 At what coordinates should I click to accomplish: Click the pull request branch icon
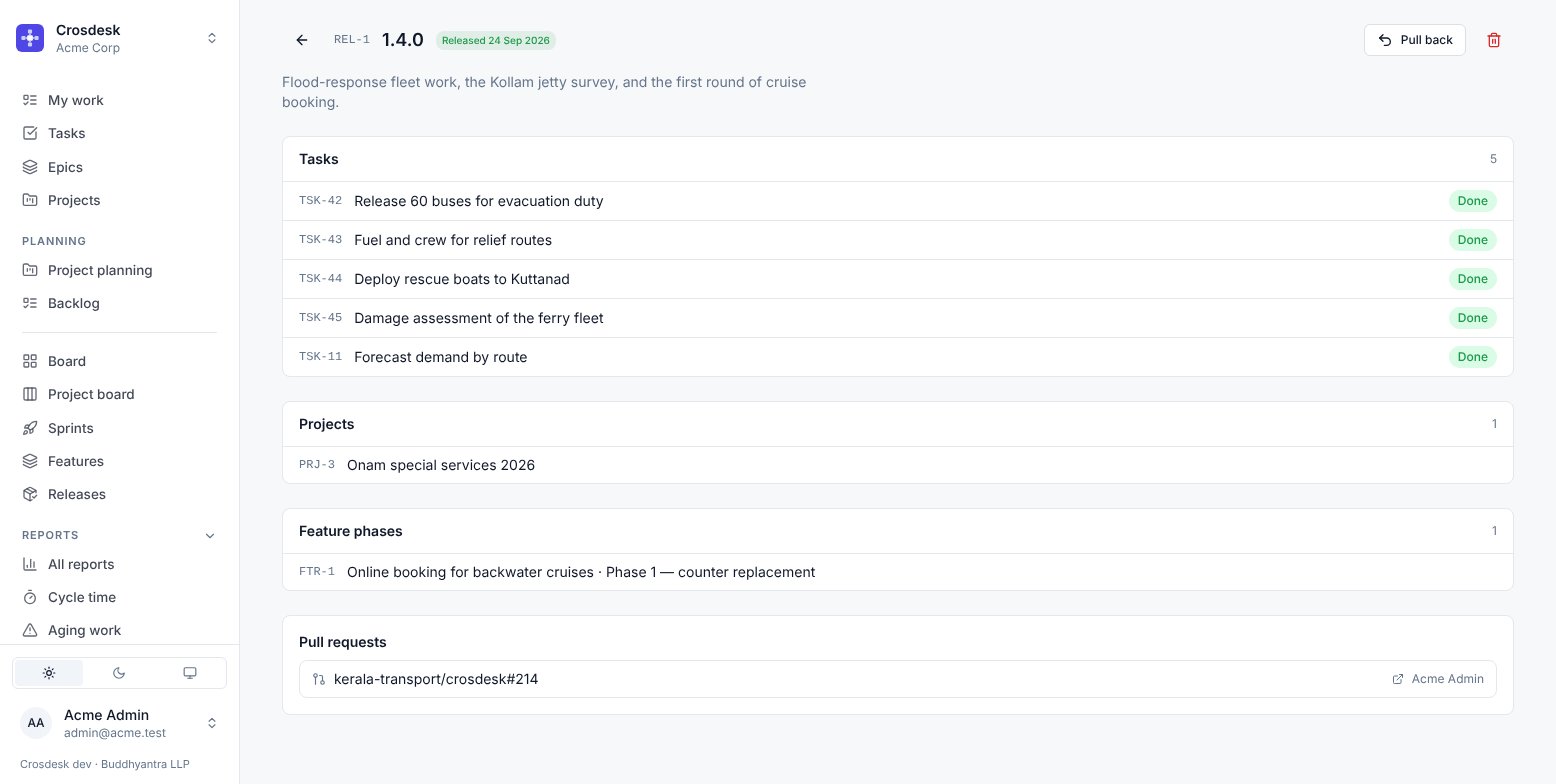click(319, 679)
